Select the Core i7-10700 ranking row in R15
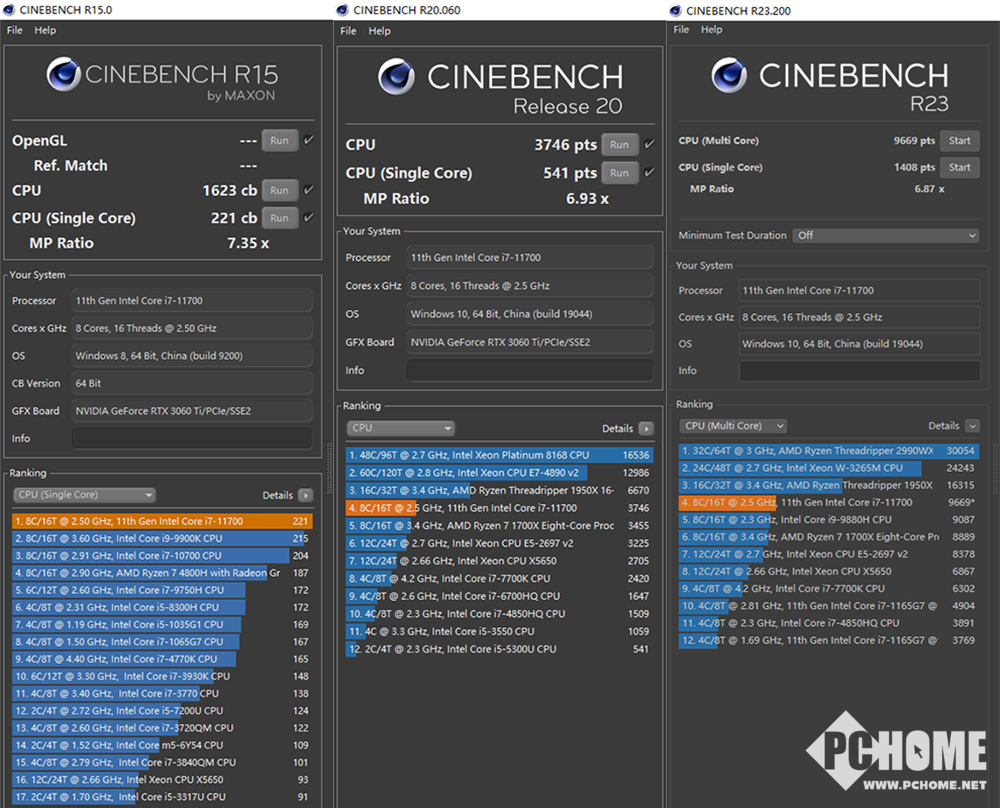This screenshot has height=808, width=1000. point(162,555)
